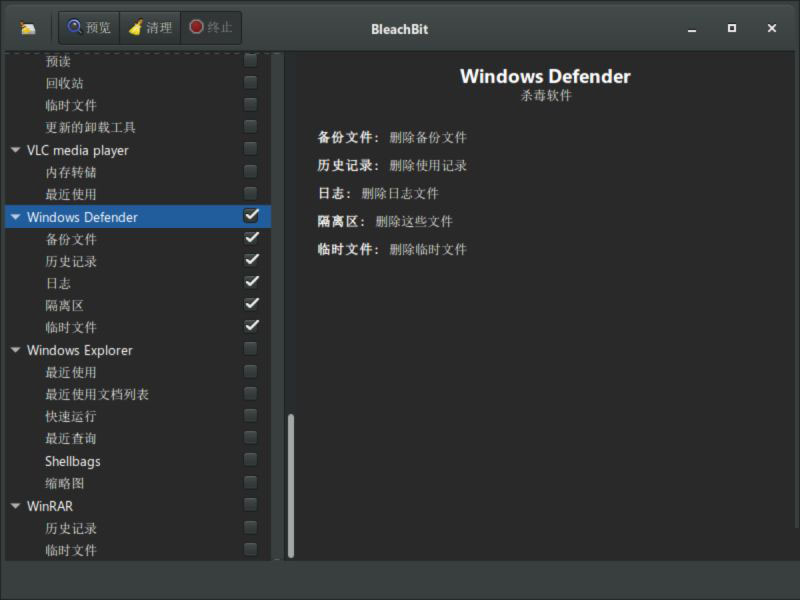Check 历史记录 under WinRAR

point(251,527)
